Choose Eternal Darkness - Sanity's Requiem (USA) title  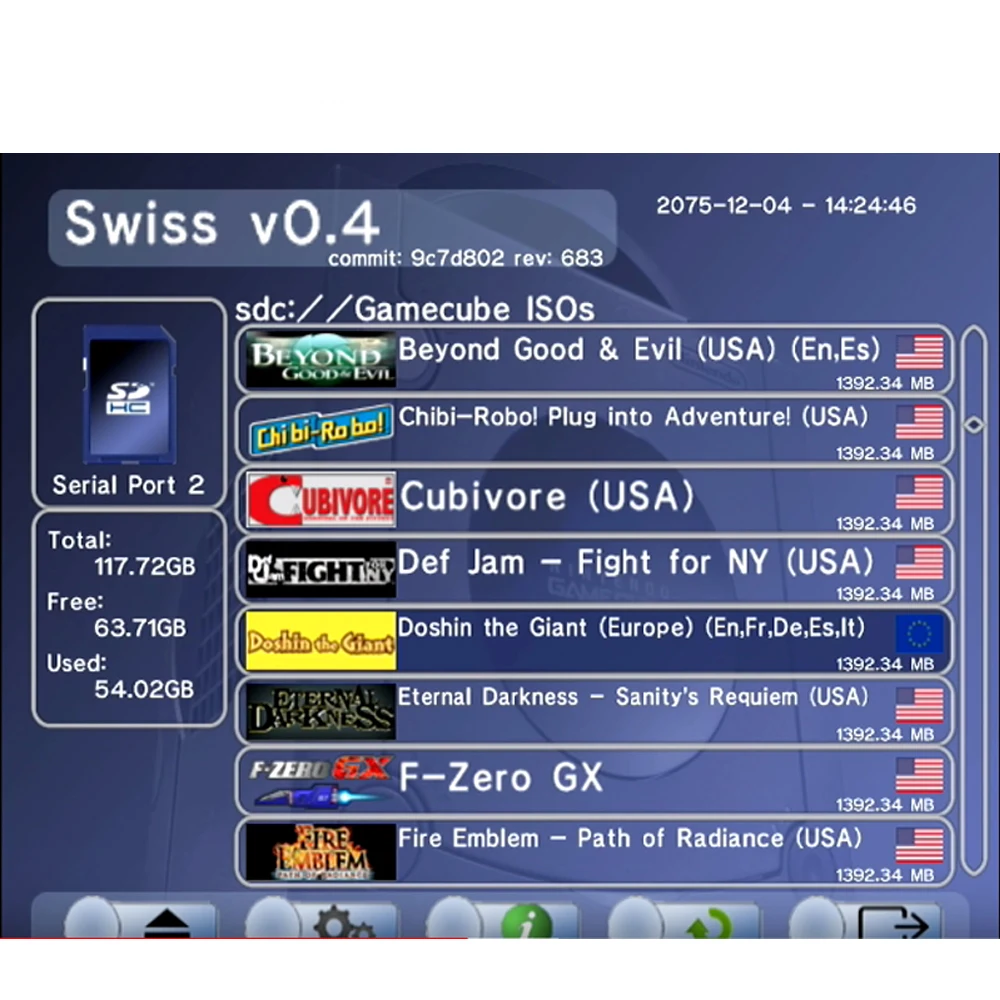coord(633,697)
